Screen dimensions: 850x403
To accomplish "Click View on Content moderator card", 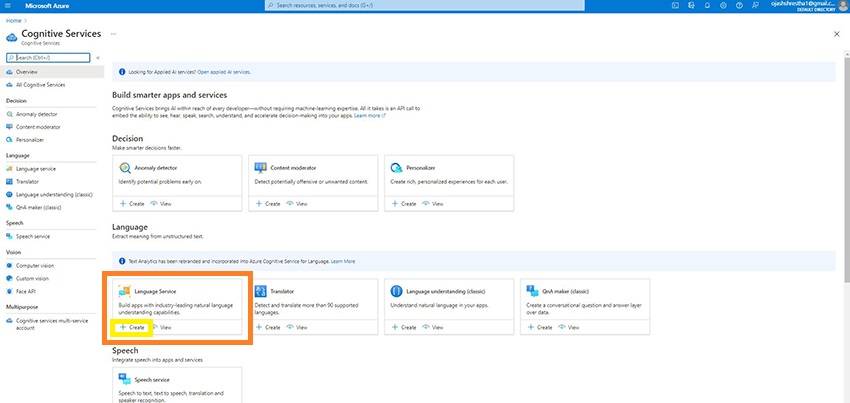I will 297,204.
